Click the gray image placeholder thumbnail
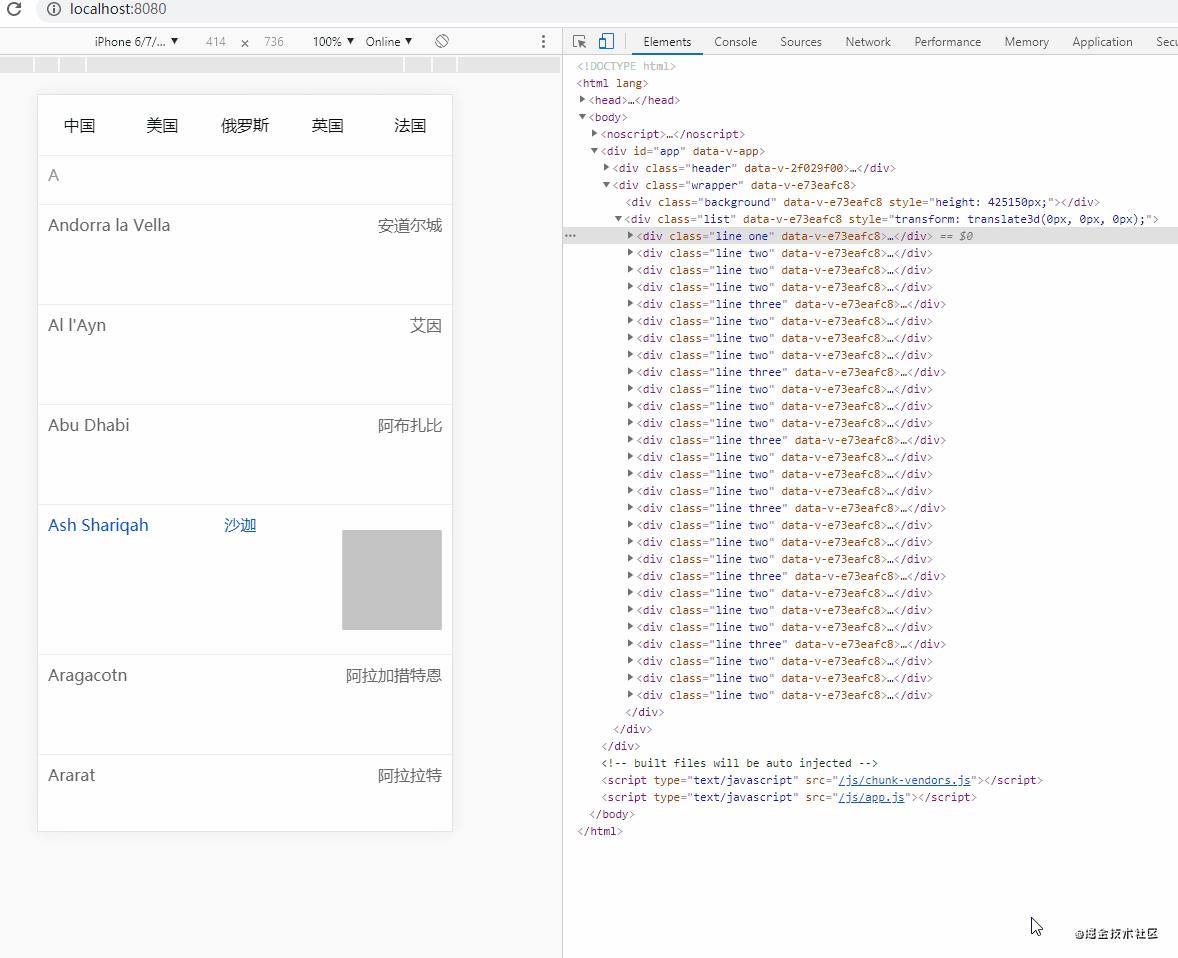 coord(392,580)
